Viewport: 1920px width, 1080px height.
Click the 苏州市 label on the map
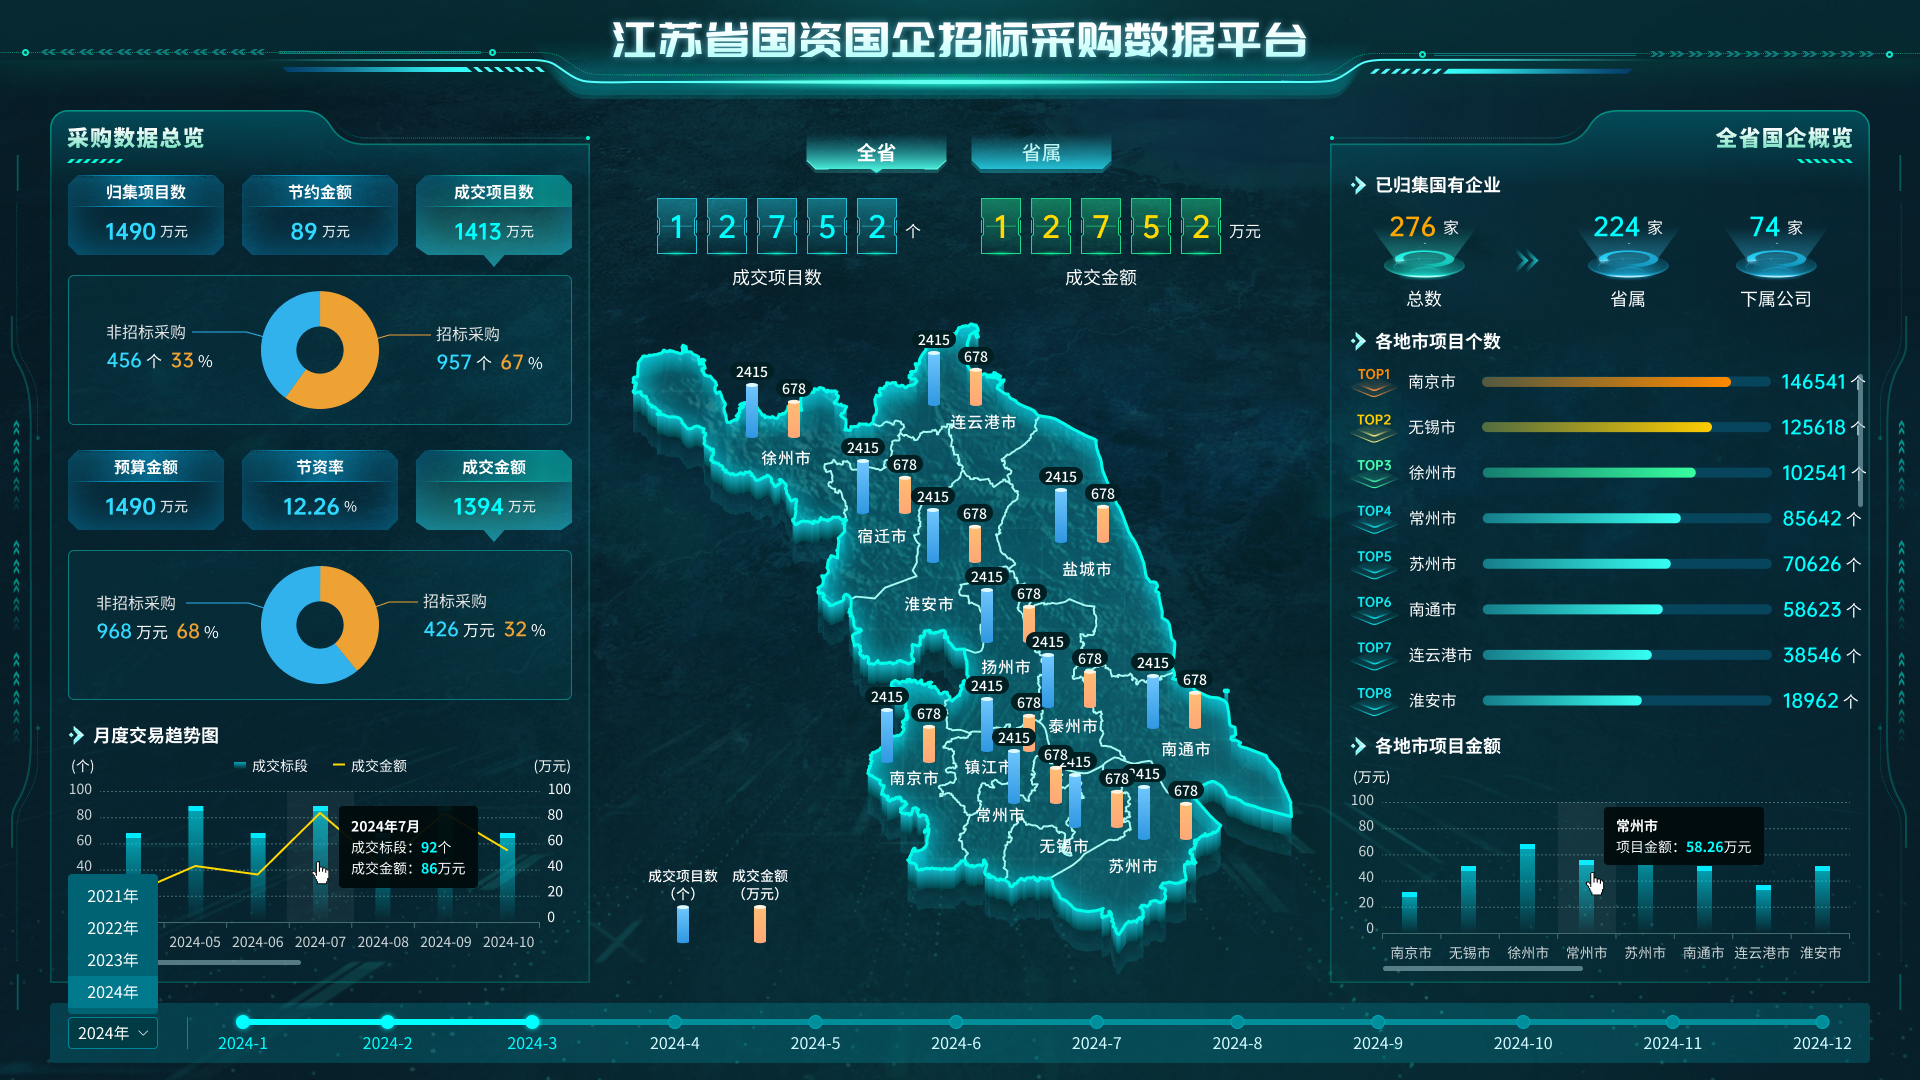[1132, 866]
